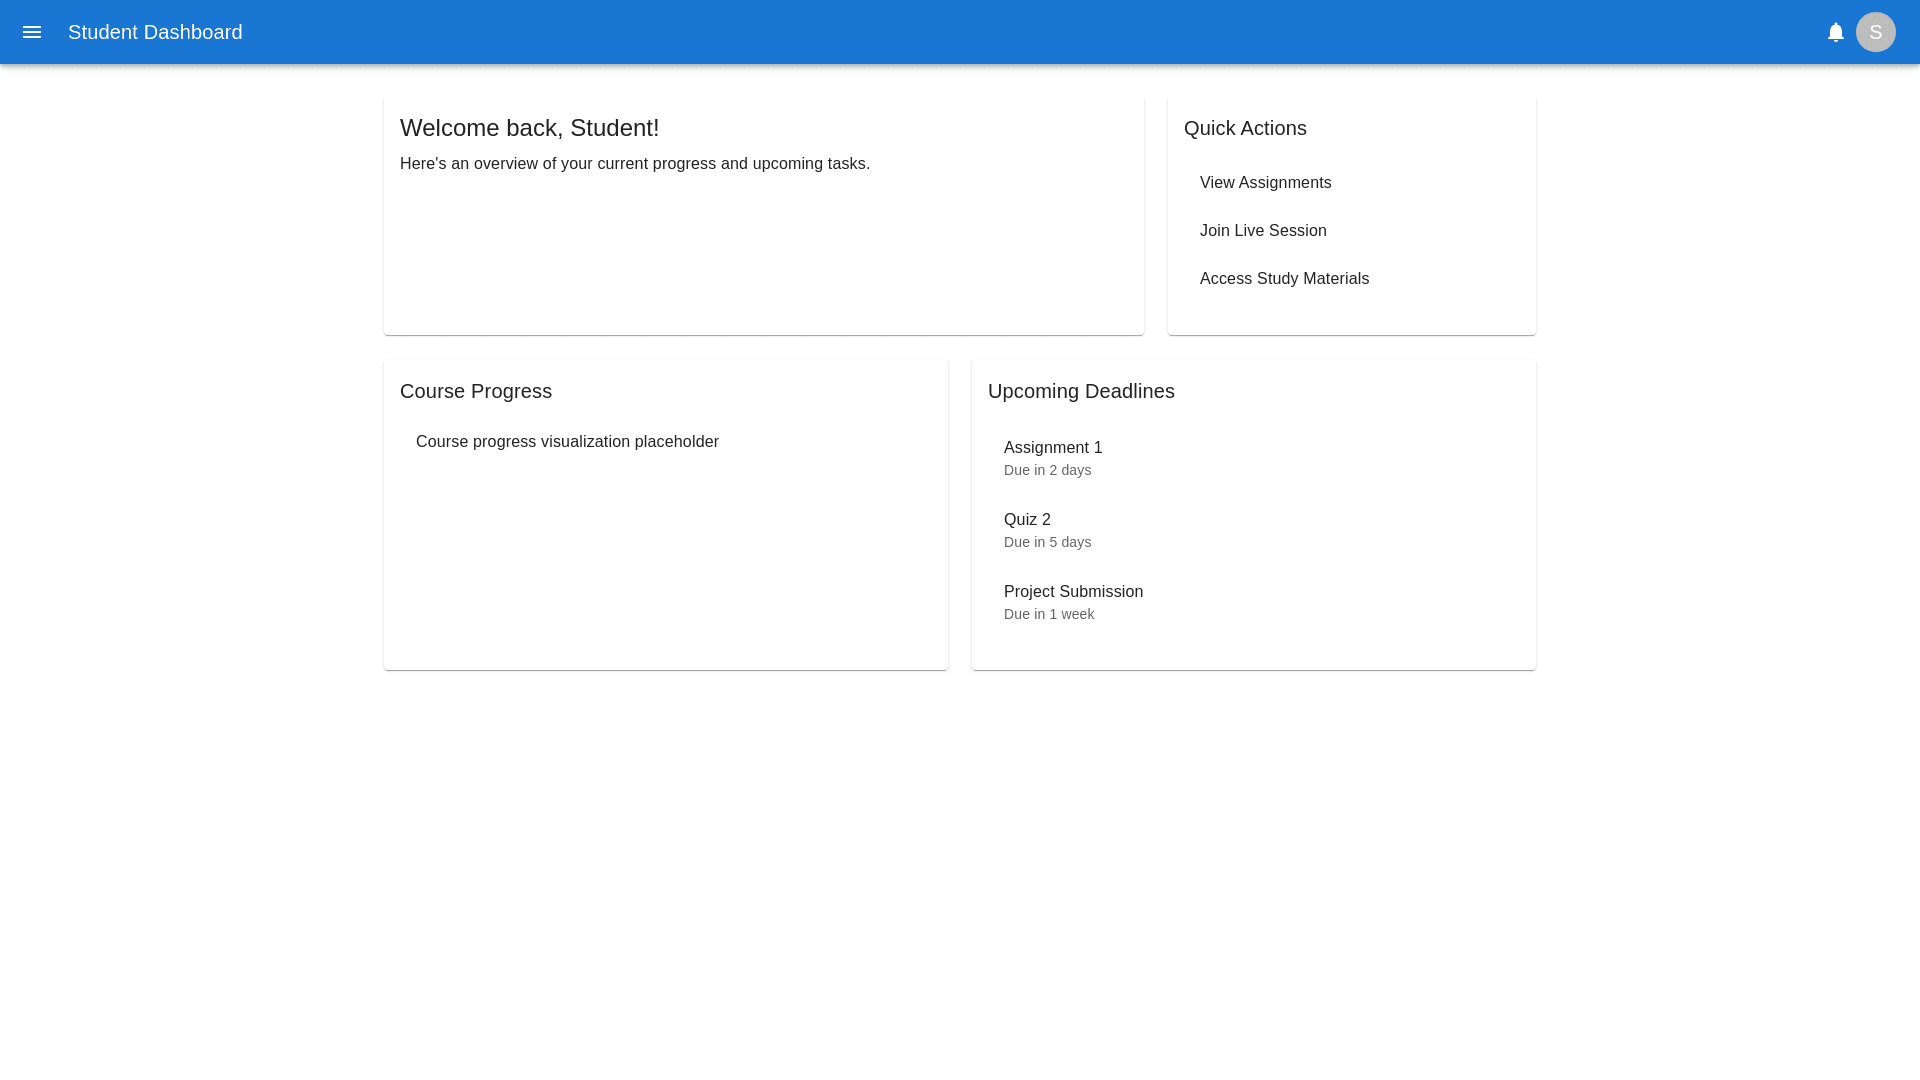Open the user avatar S
Viewport: 1920px width, 1080px height.
click(1875, 32)
